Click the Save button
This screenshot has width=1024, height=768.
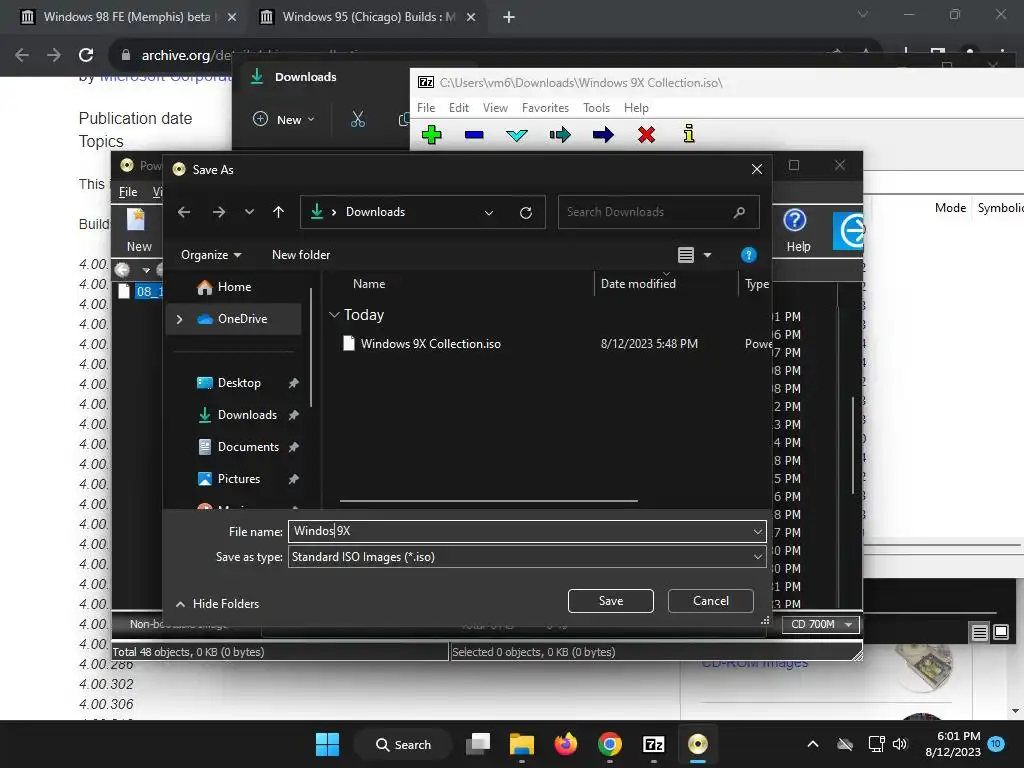pos(611,601)
